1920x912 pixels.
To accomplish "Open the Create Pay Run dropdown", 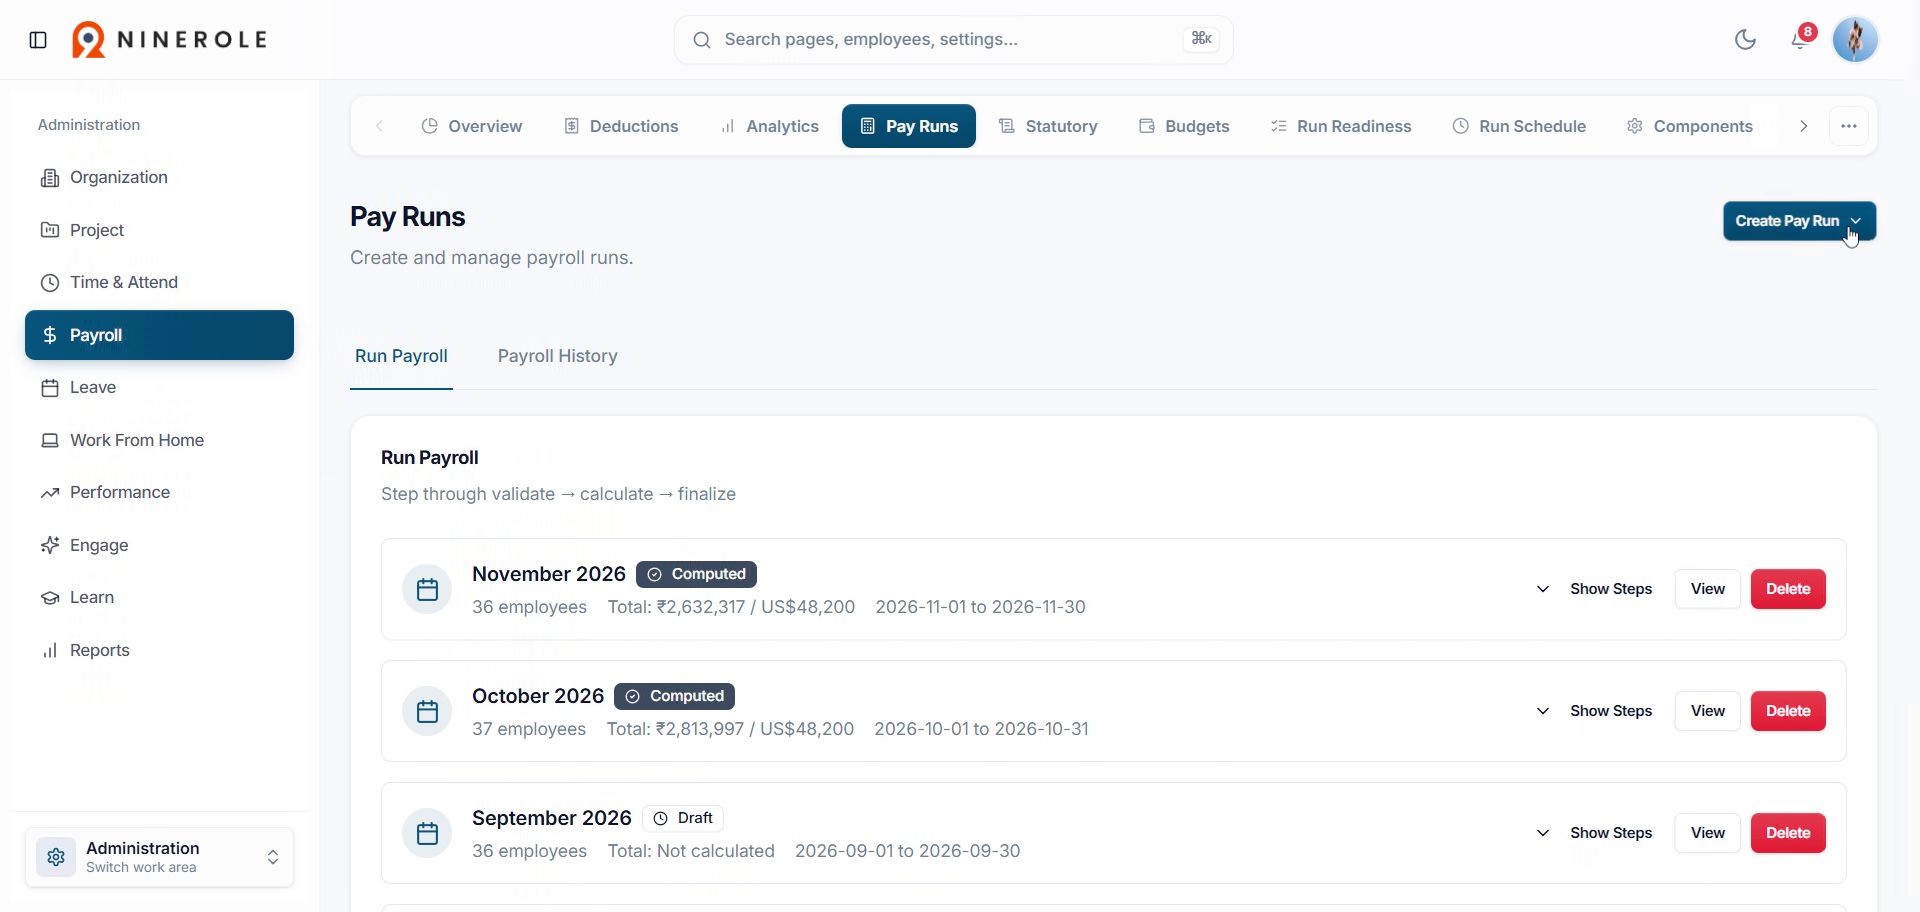I will 1799,221.
